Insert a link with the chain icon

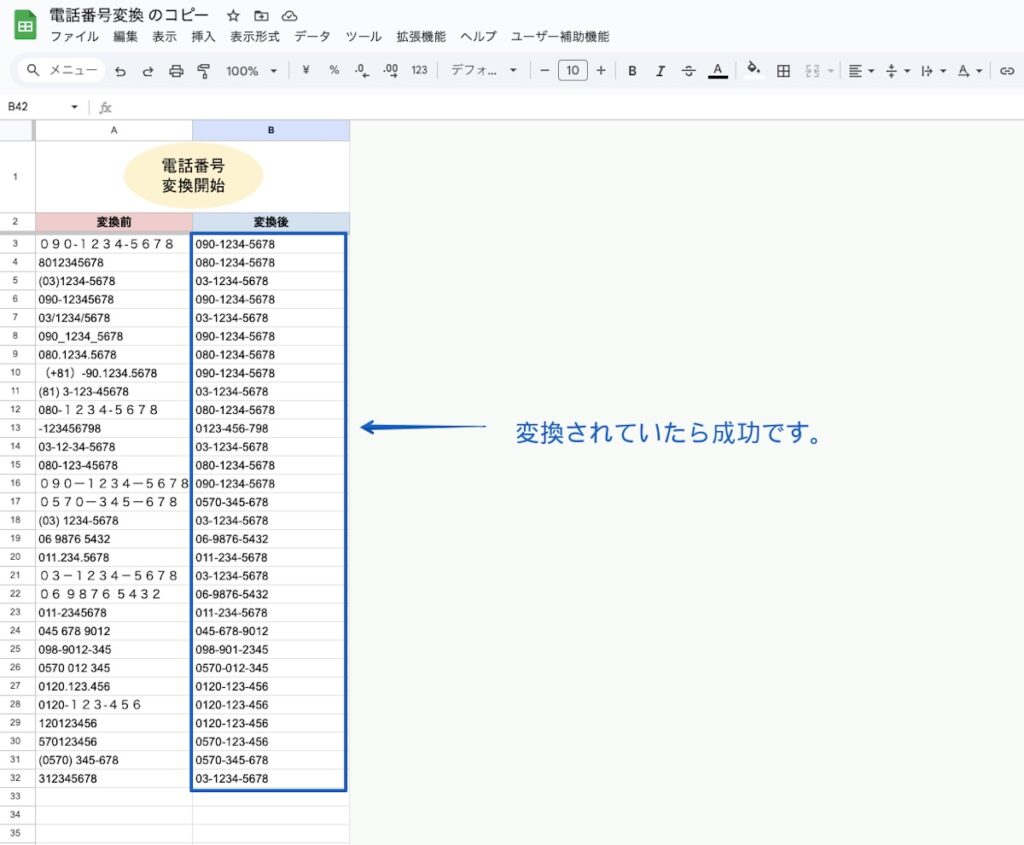point(1006,71)
